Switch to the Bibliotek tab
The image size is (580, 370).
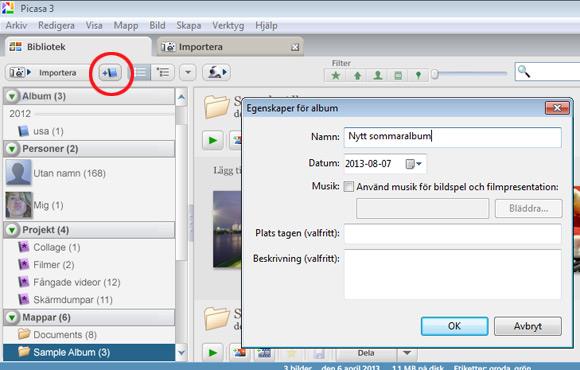[x=77, y=47]
